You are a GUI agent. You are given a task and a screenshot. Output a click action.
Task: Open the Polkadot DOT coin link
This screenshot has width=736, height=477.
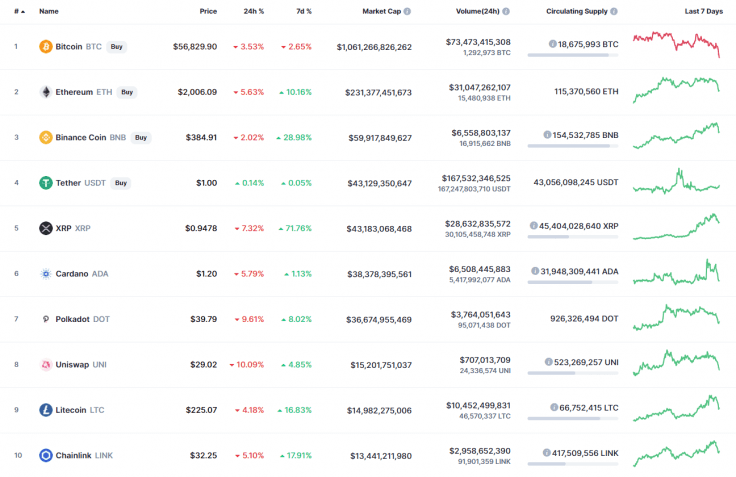pos(82,319)
